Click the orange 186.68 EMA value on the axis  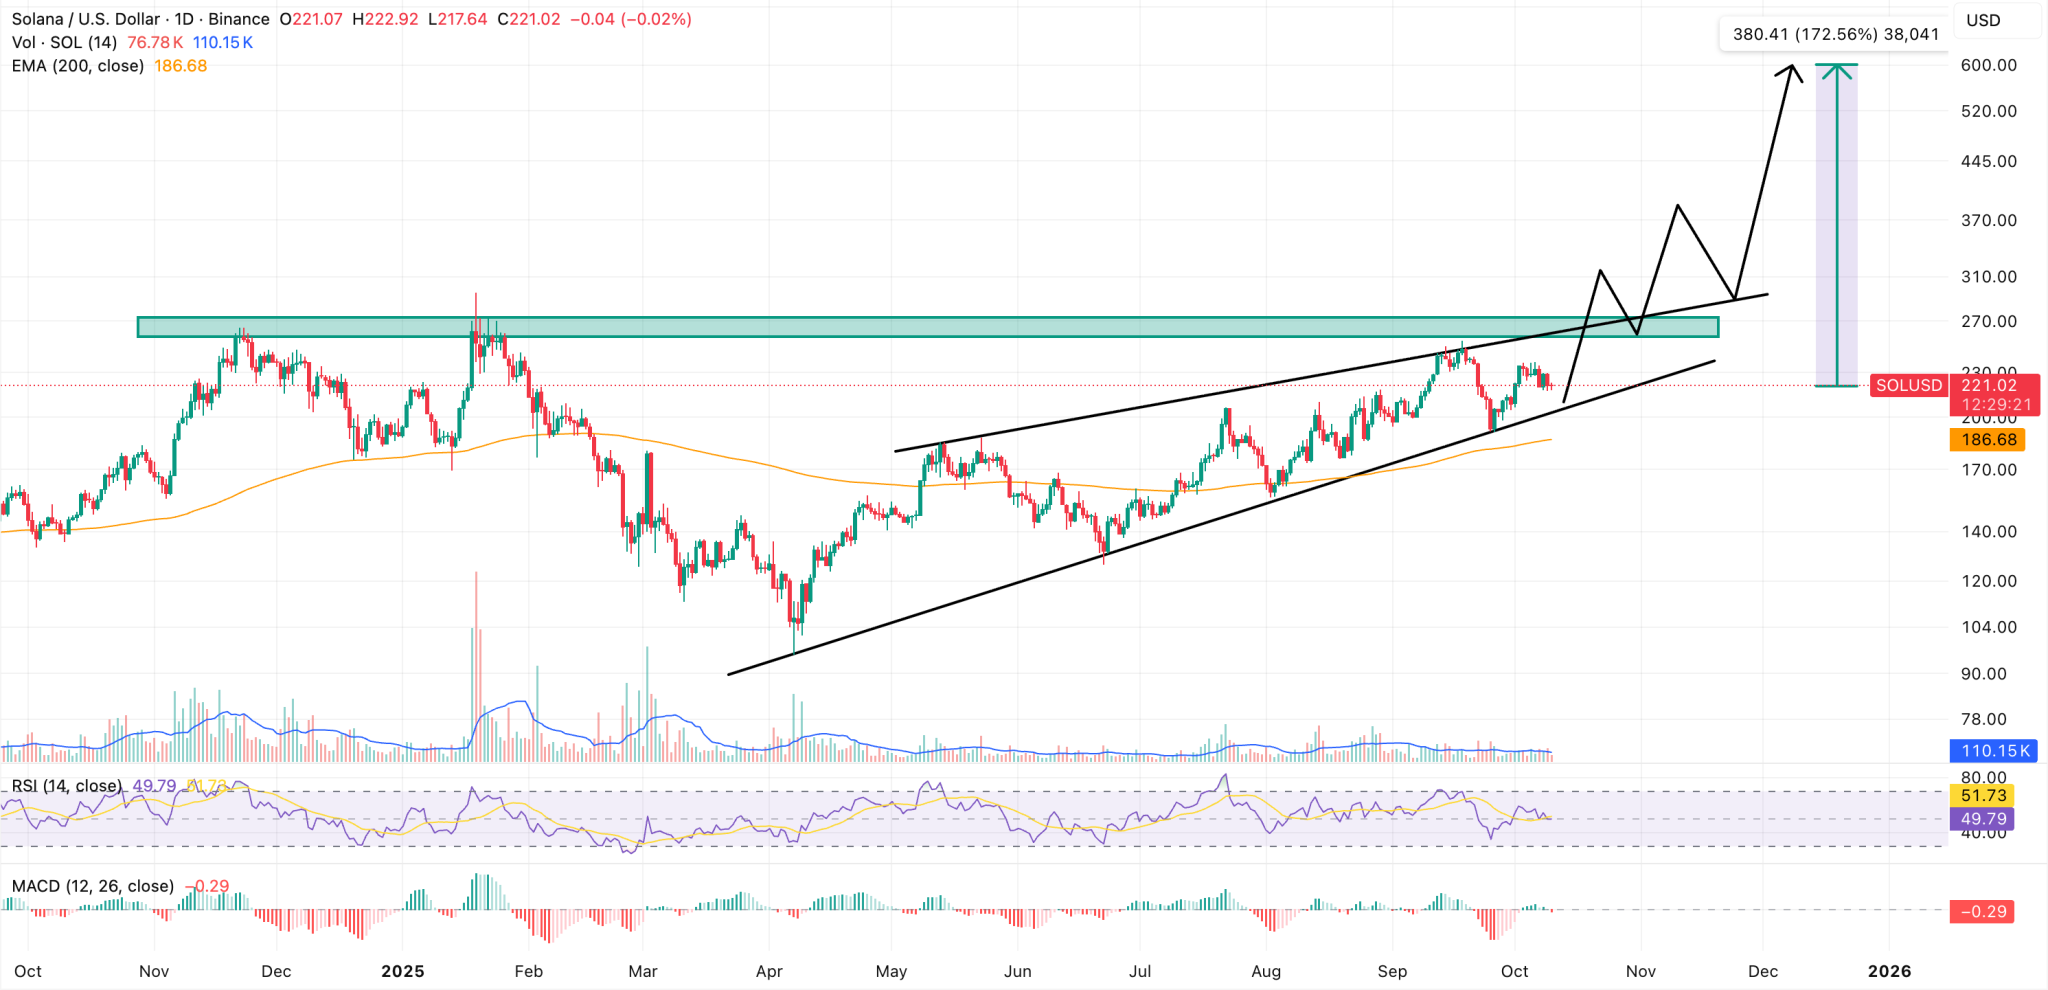pos(1988,440)
